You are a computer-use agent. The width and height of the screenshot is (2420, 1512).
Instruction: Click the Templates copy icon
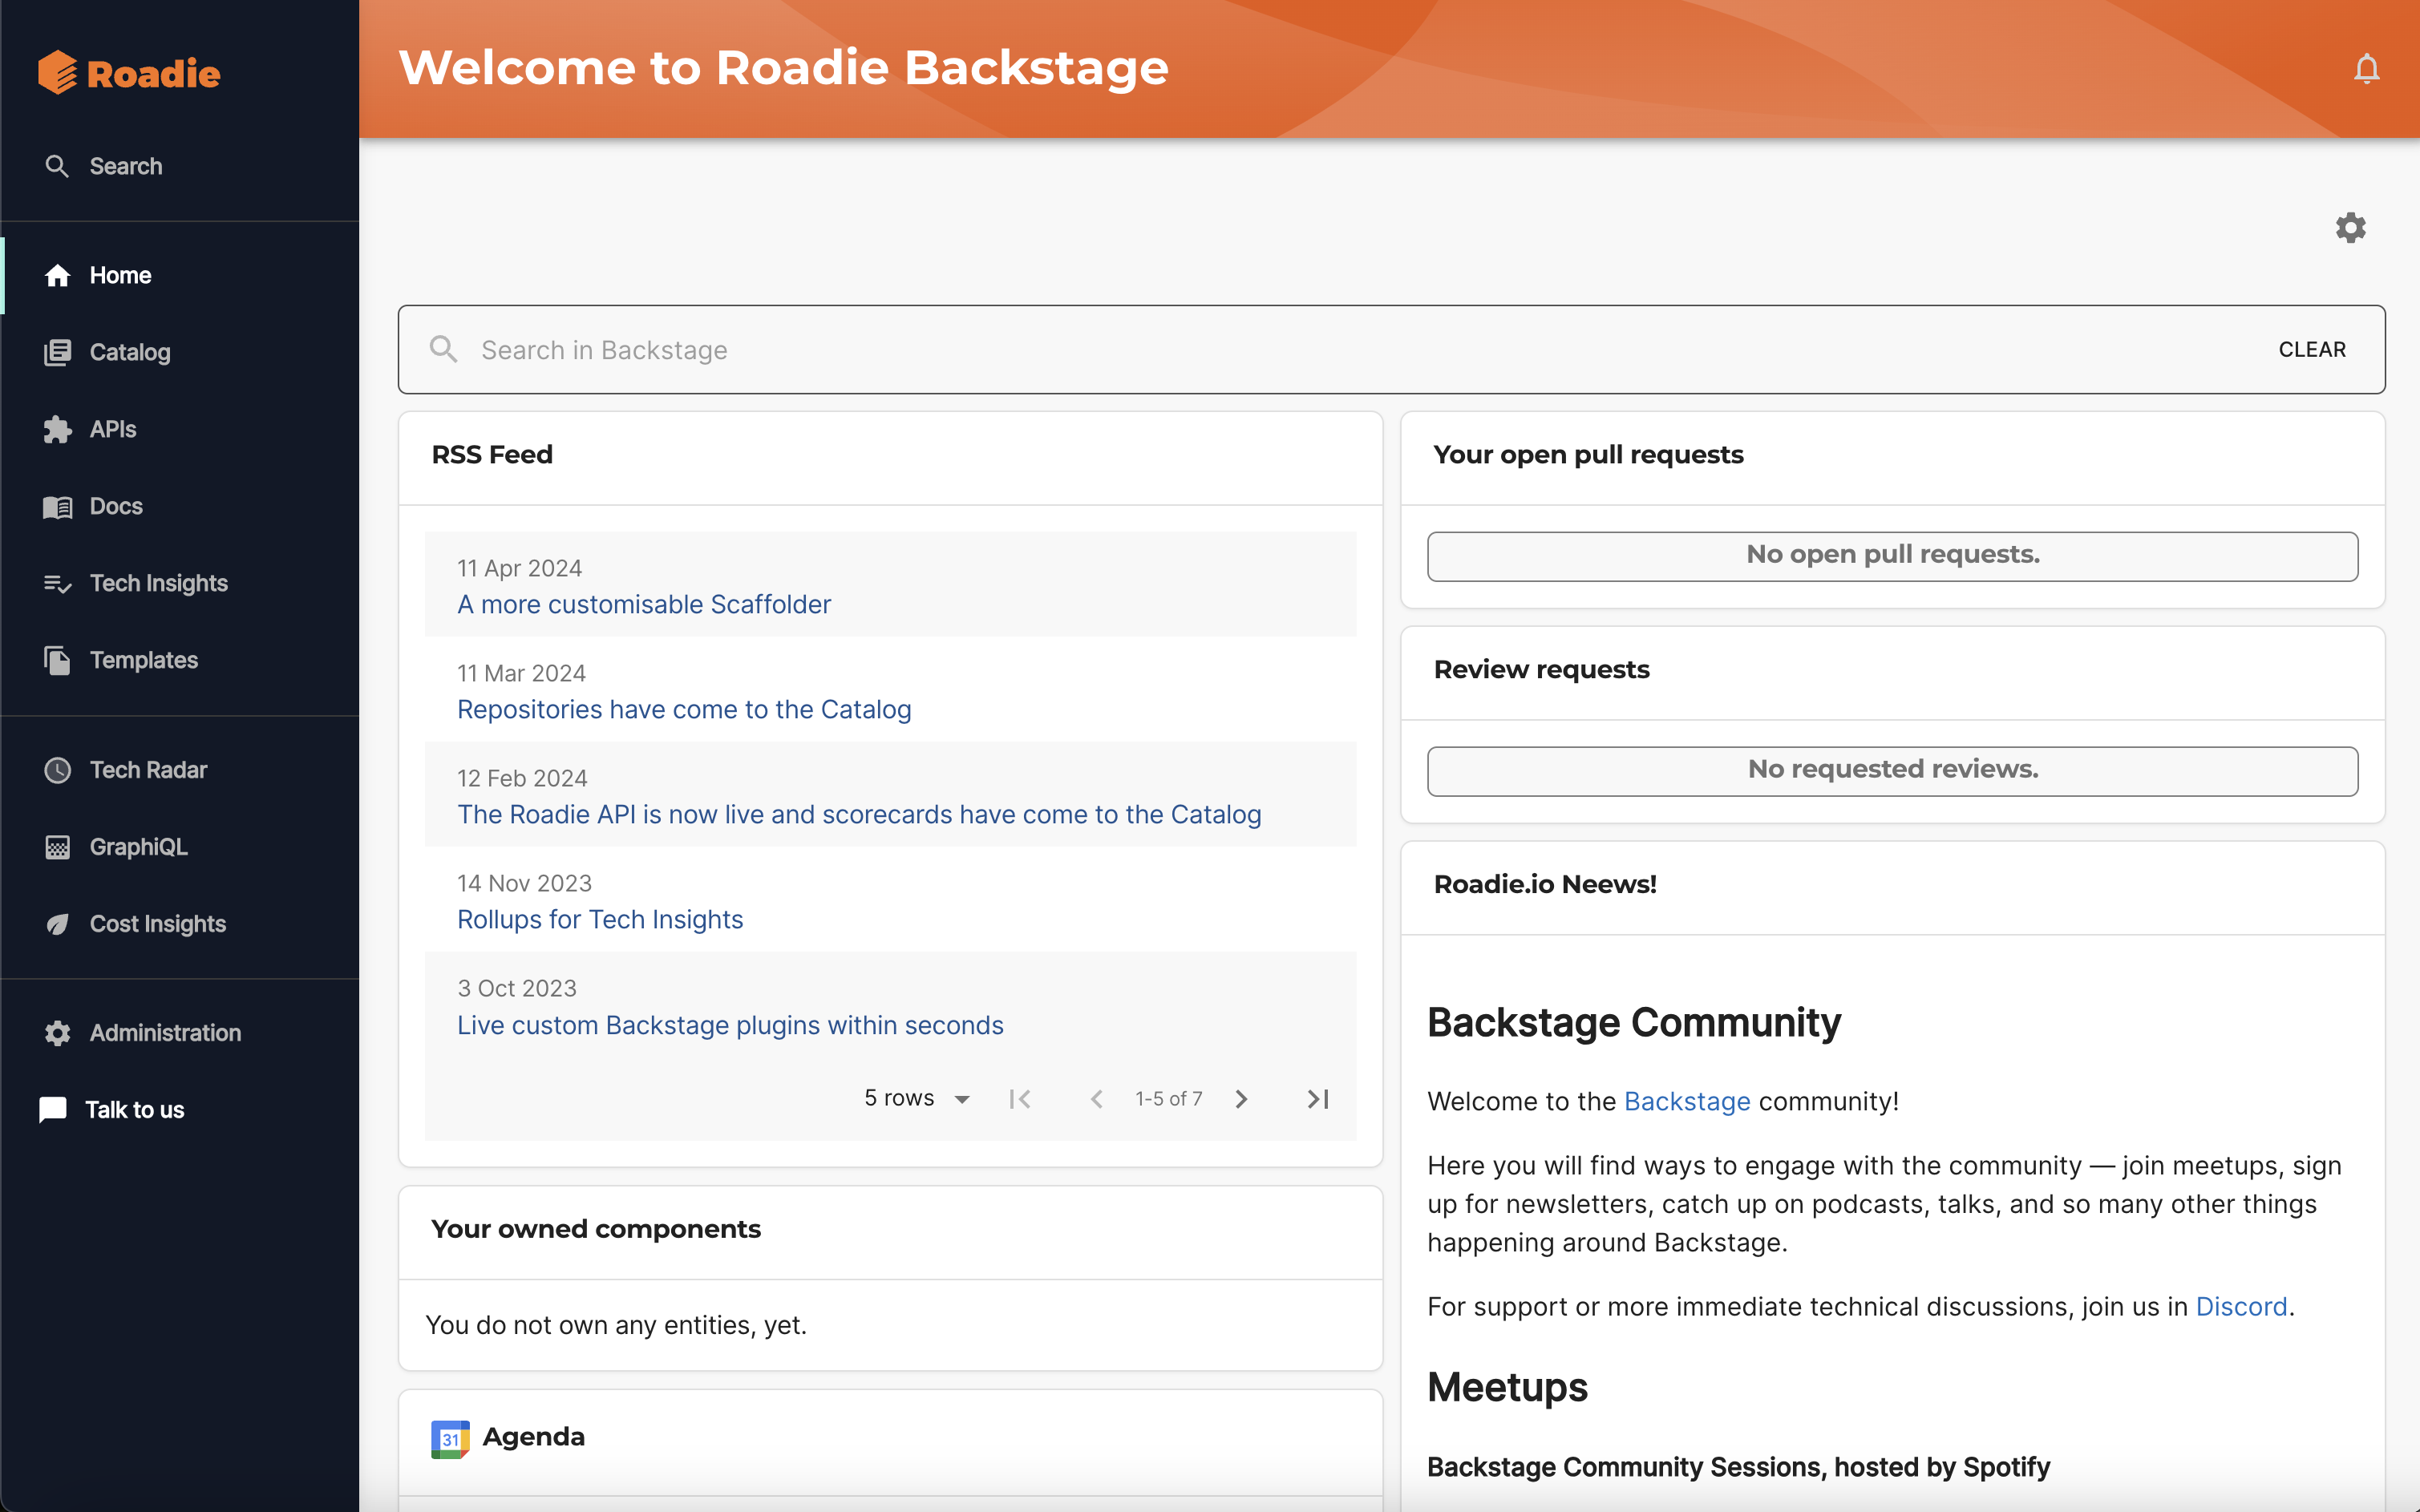click(57, 660)
